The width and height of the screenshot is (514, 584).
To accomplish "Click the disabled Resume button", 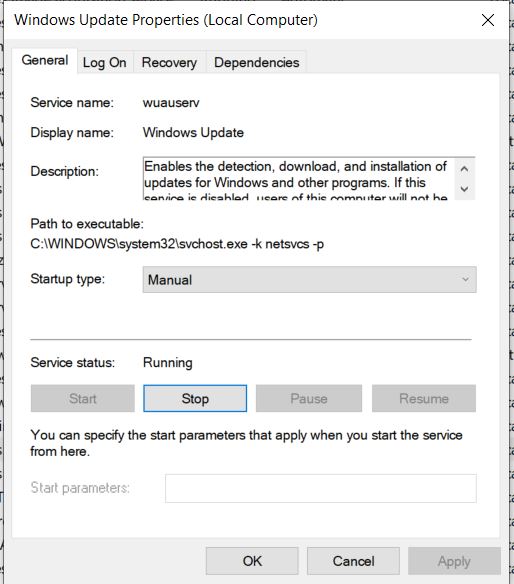I will [424, 399].
